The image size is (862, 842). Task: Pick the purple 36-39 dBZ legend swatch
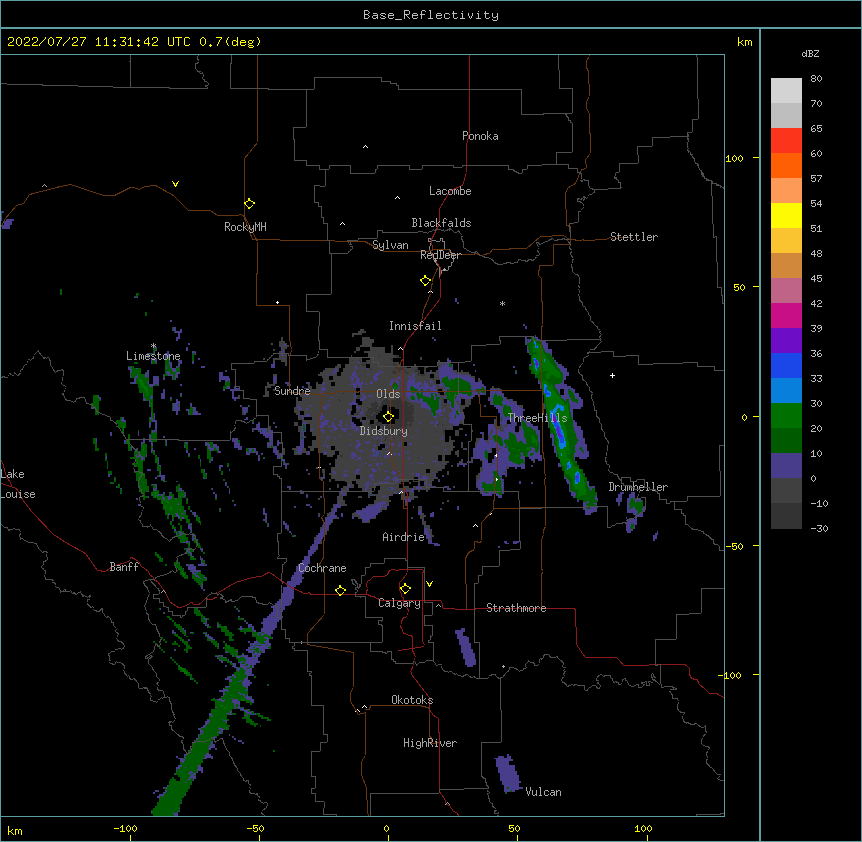786,341
